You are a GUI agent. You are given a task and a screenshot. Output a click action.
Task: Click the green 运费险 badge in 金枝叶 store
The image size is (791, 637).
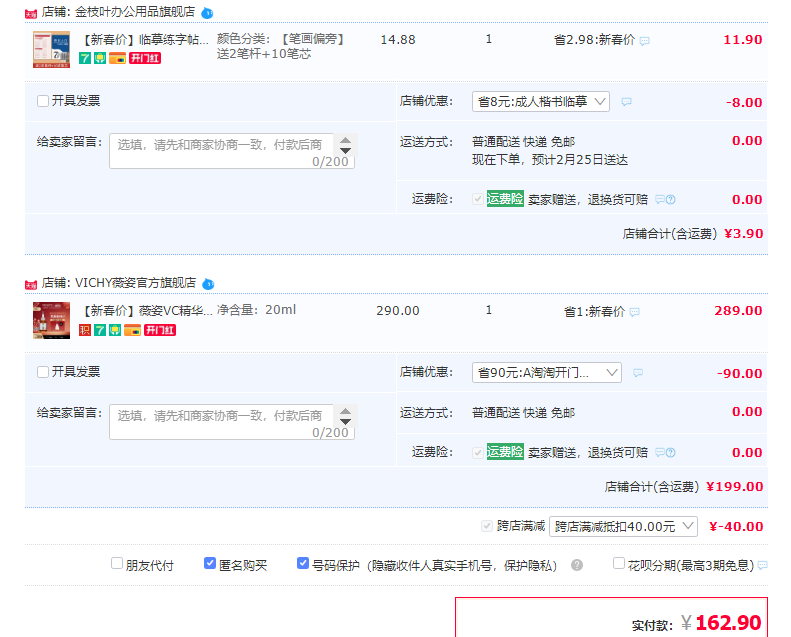point(505,199)
